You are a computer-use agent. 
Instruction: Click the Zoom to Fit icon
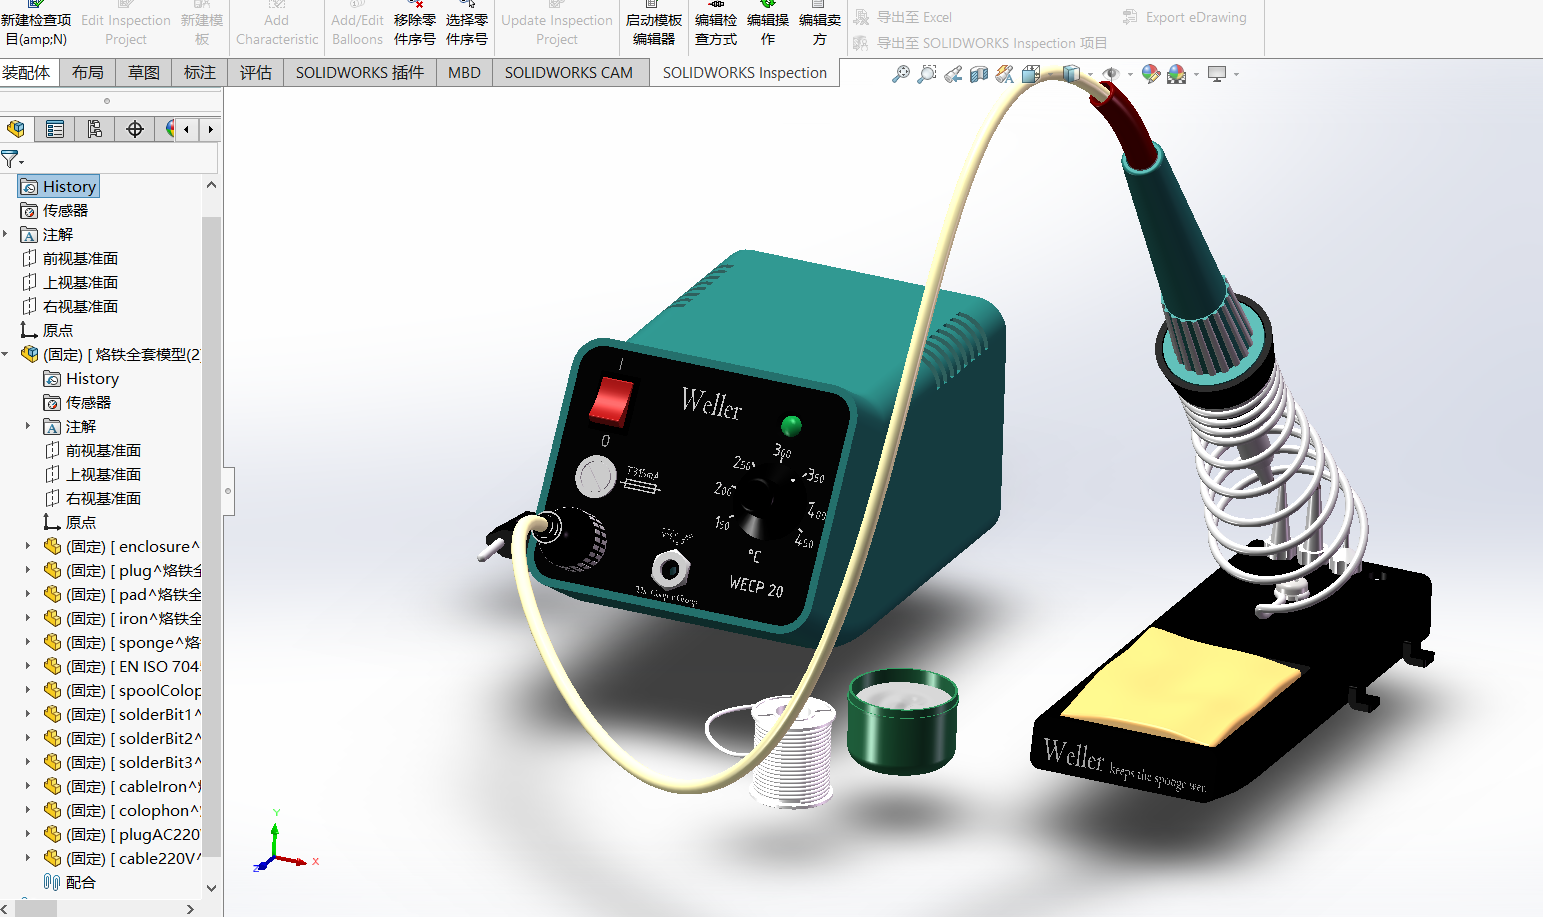901,74
